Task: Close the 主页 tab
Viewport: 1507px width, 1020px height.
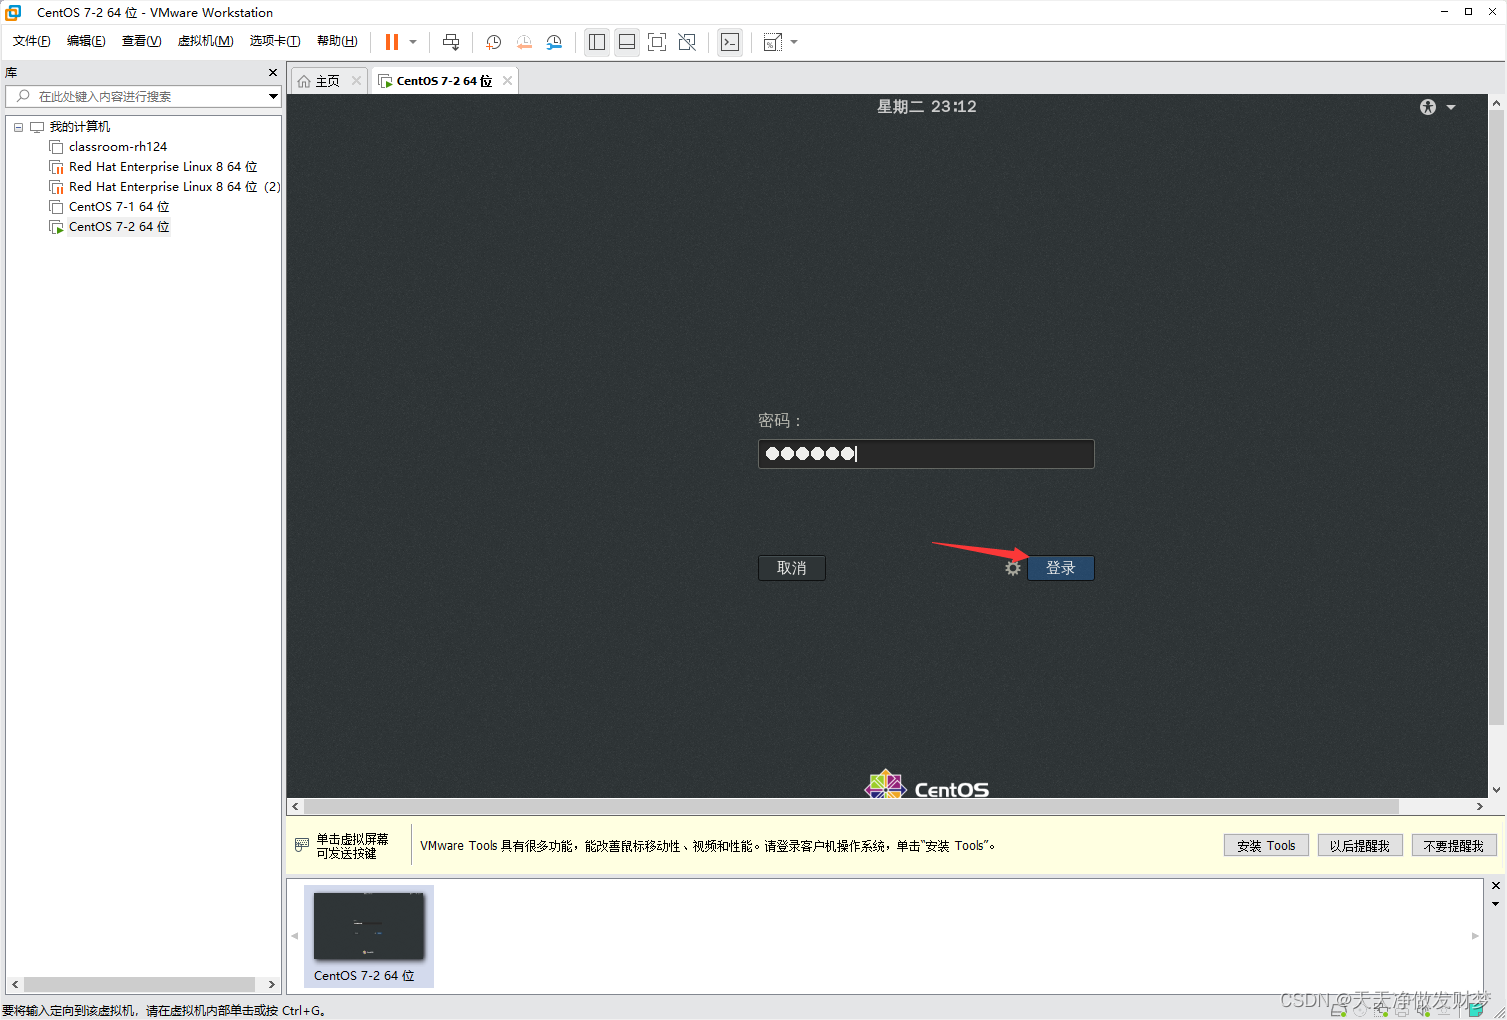Action: [x=356, y=81]
